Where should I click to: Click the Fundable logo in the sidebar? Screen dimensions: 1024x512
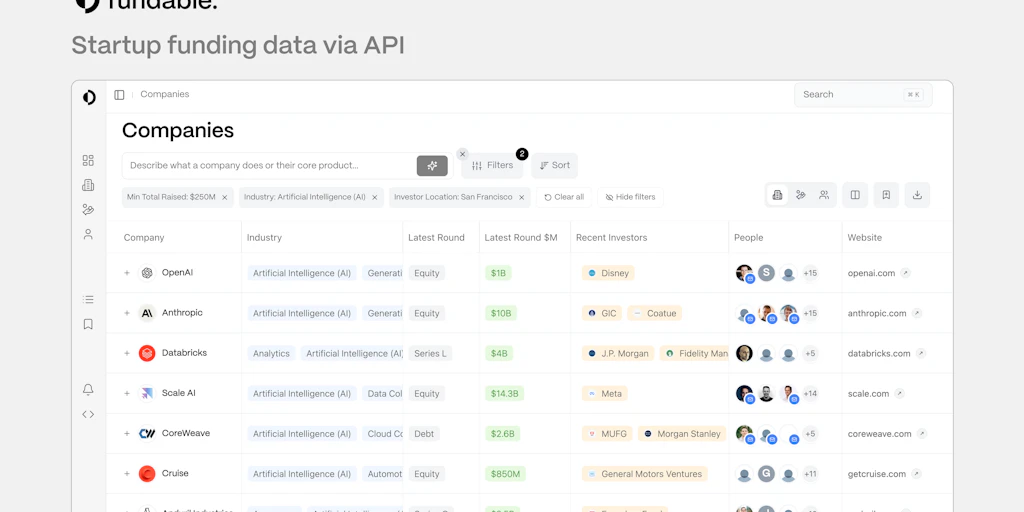click(x=89, y=97)
